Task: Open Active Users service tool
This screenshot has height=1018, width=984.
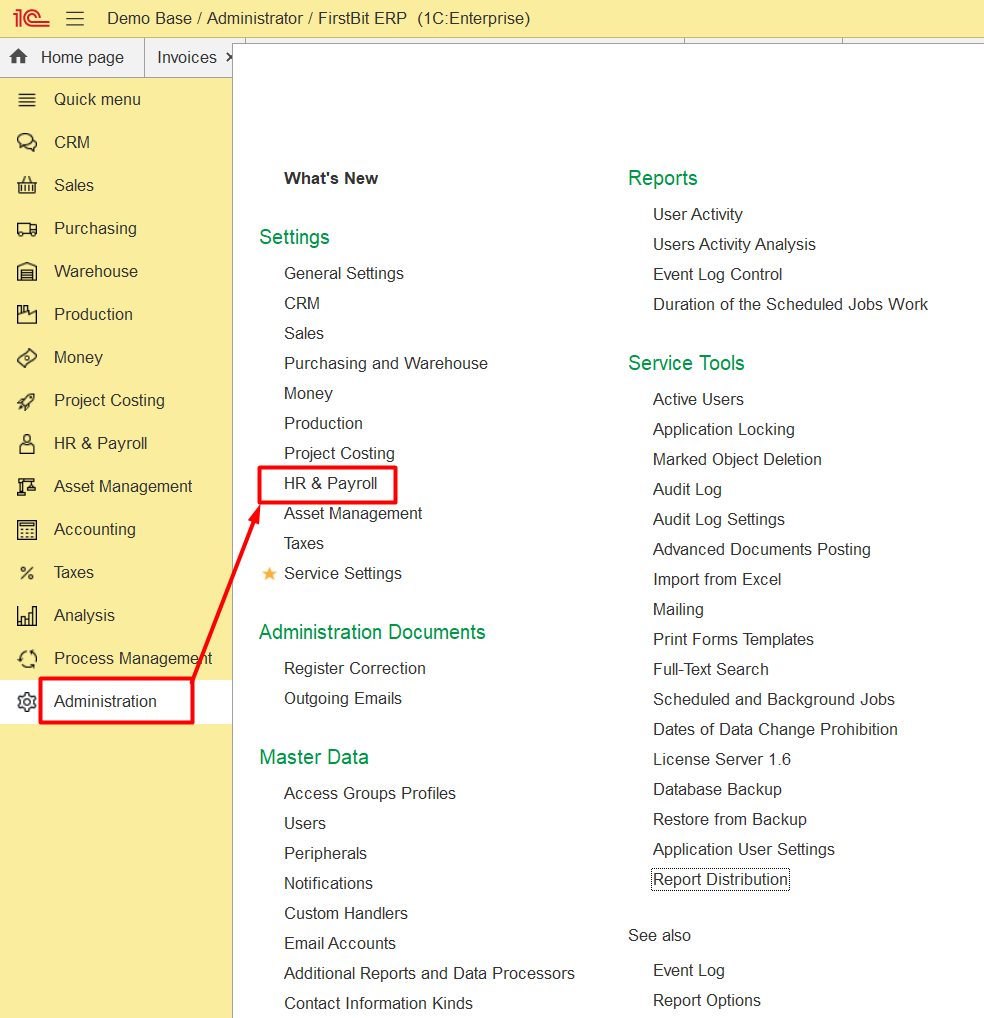Action: 698,399
